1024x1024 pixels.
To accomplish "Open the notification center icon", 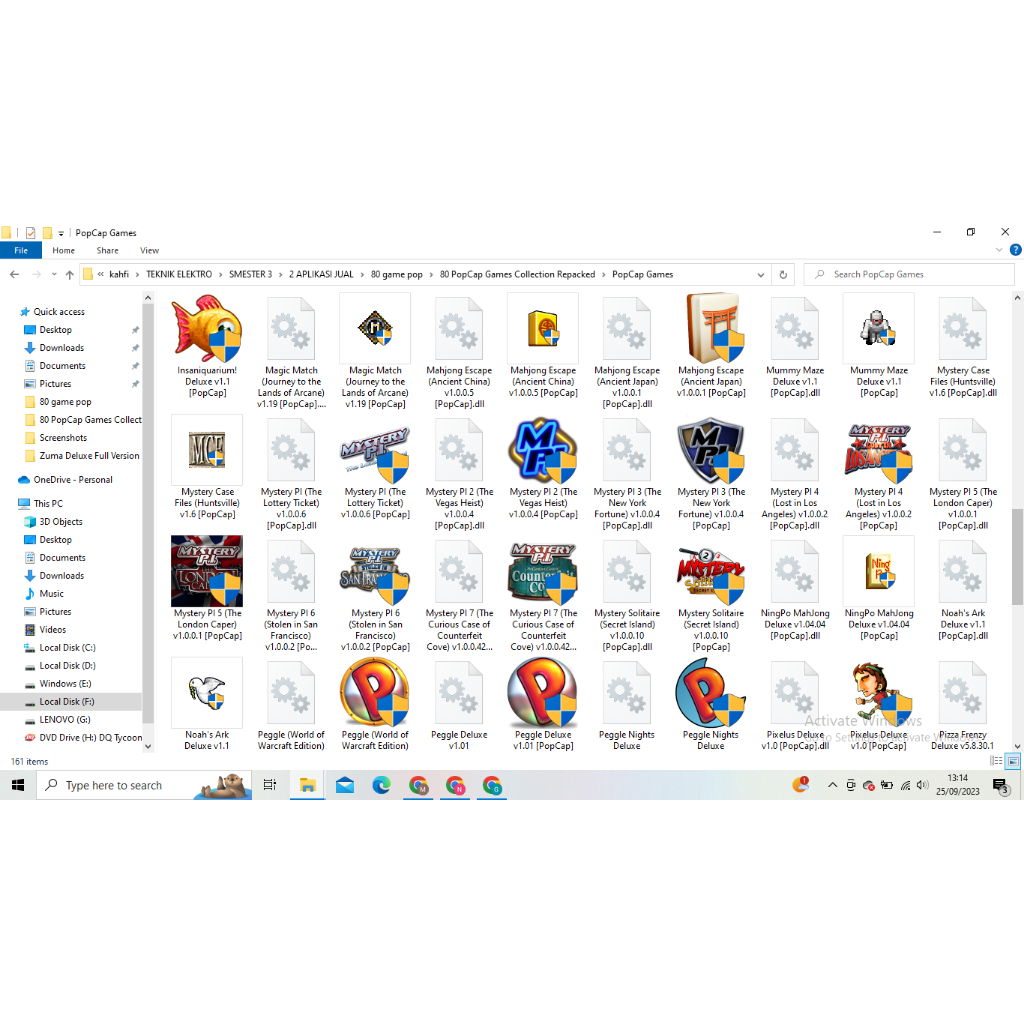I will click(x=1000, y=786).
